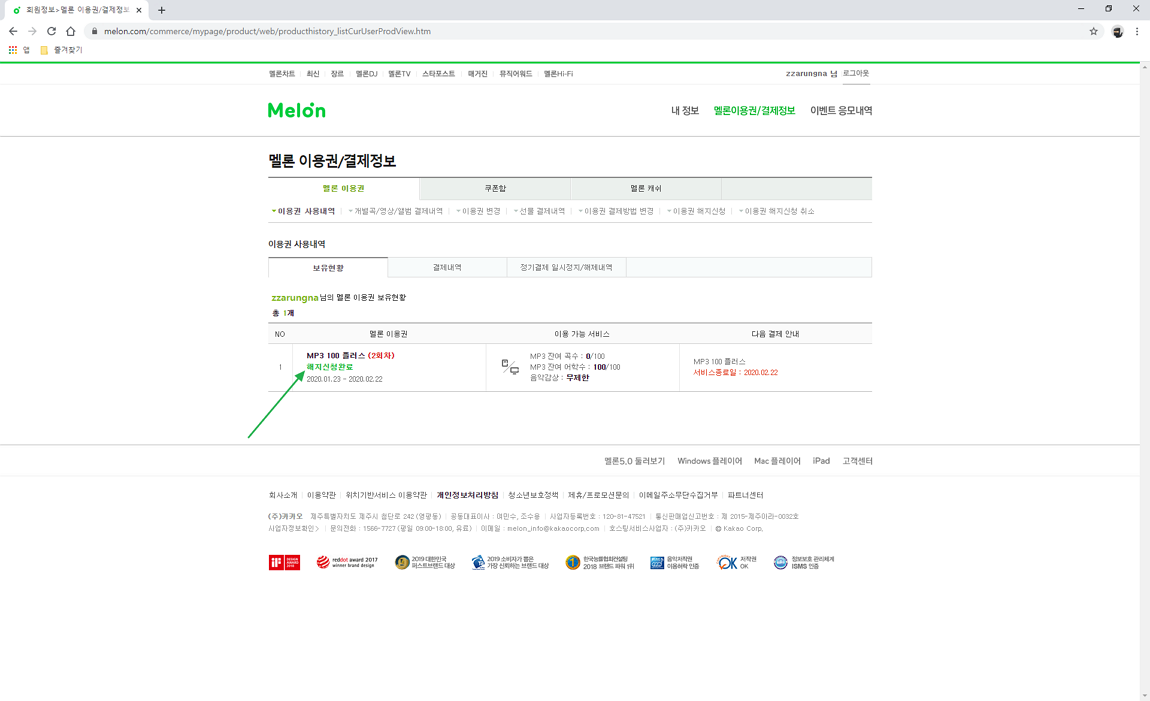Open 멜론차트 in the top navigation

tap(282, 74)
